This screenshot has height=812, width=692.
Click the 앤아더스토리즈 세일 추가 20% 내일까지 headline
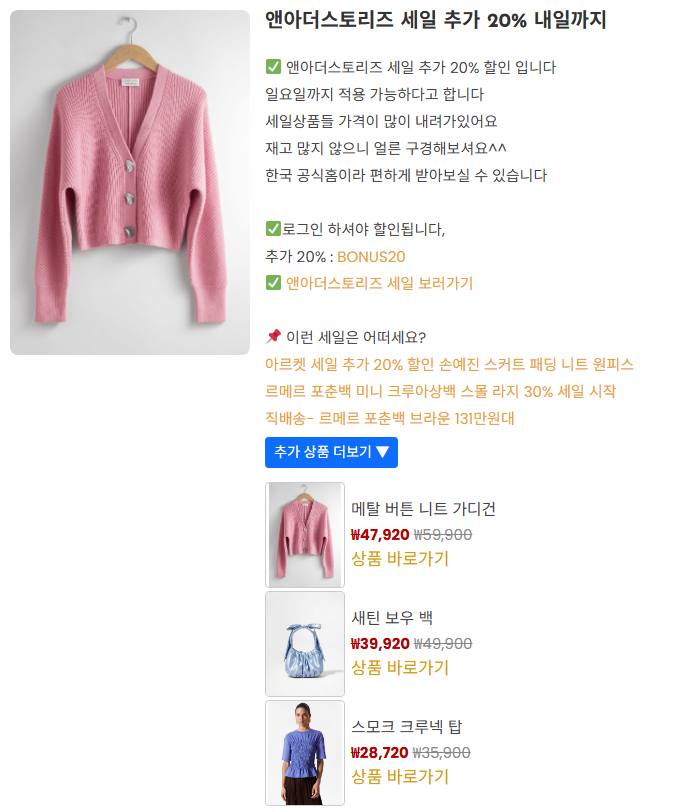click(x=436, y=20)
